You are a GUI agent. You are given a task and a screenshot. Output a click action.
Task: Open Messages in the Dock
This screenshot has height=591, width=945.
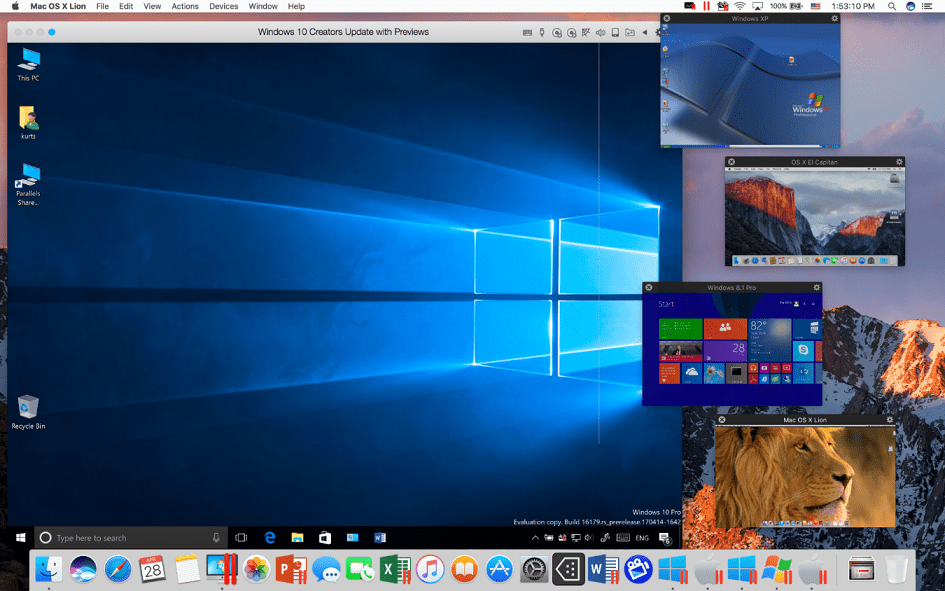coord(326,569)
